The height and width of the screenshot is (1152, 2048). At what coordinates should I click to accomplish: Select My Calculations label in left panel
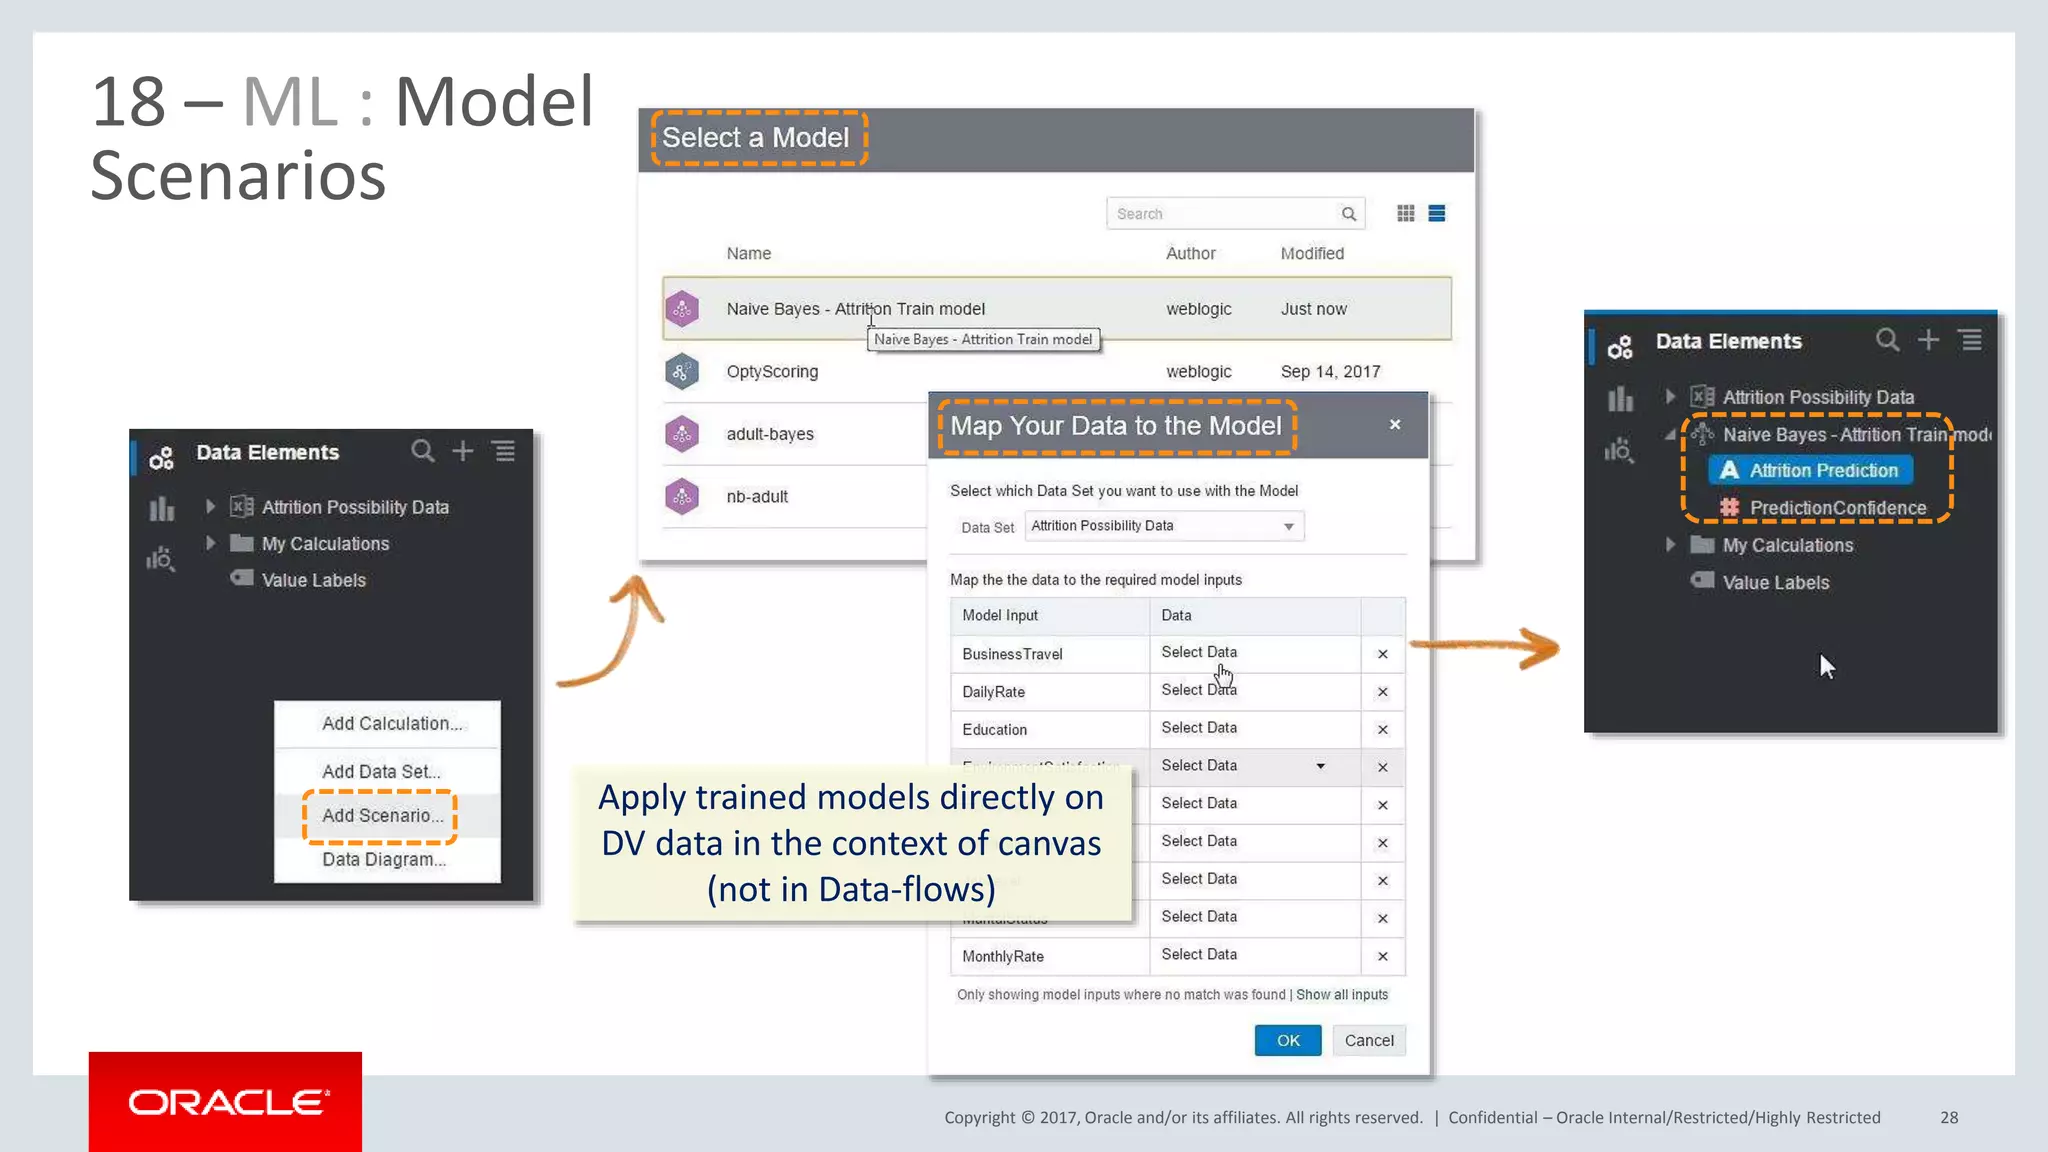coord(325,544)
